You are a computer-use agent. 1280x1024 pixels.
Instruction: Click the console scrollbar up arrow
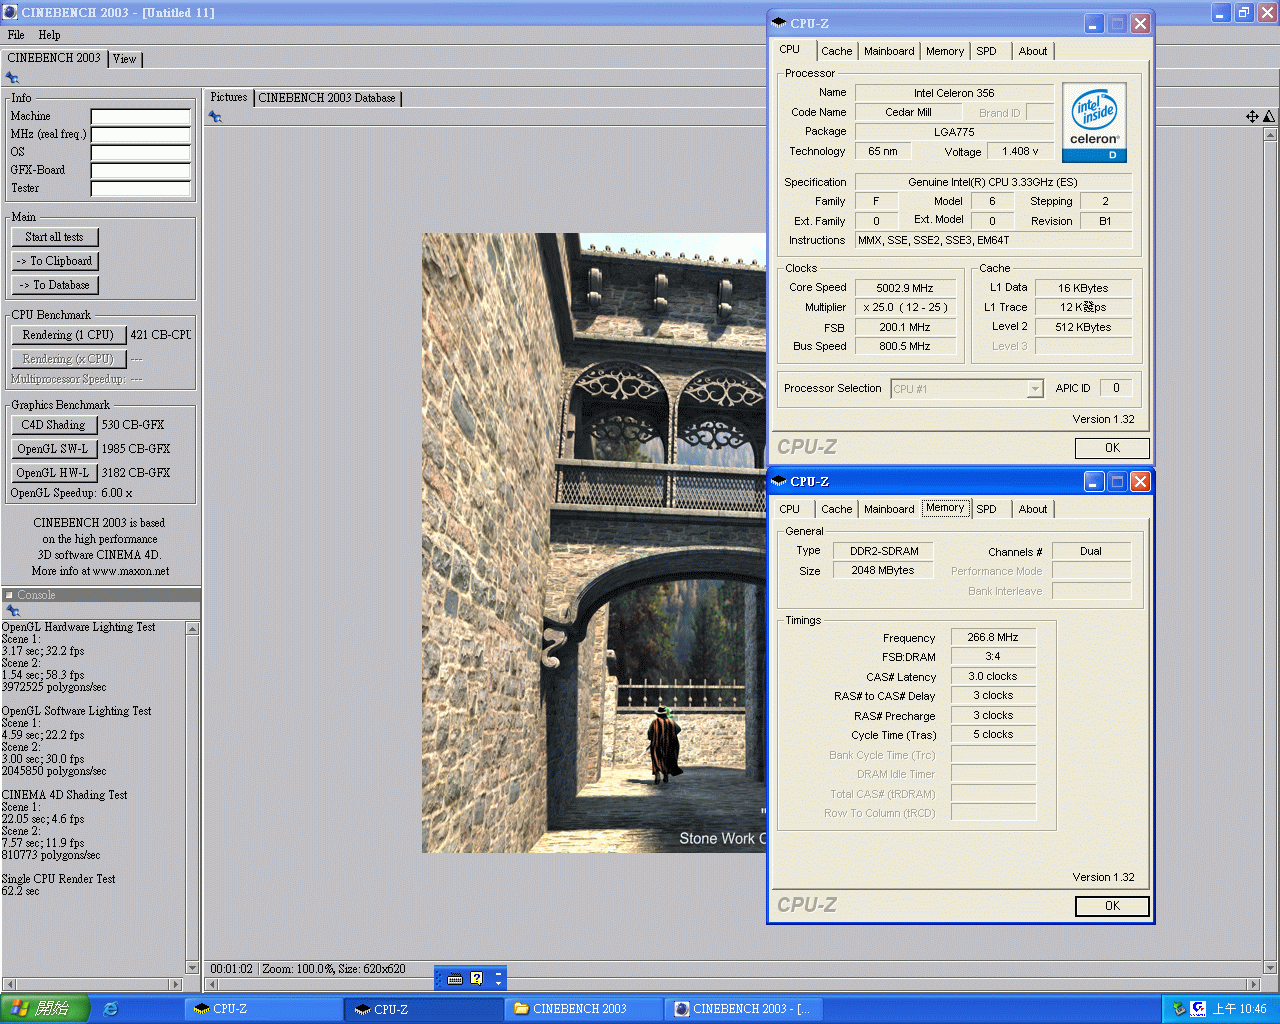point(192,628)
